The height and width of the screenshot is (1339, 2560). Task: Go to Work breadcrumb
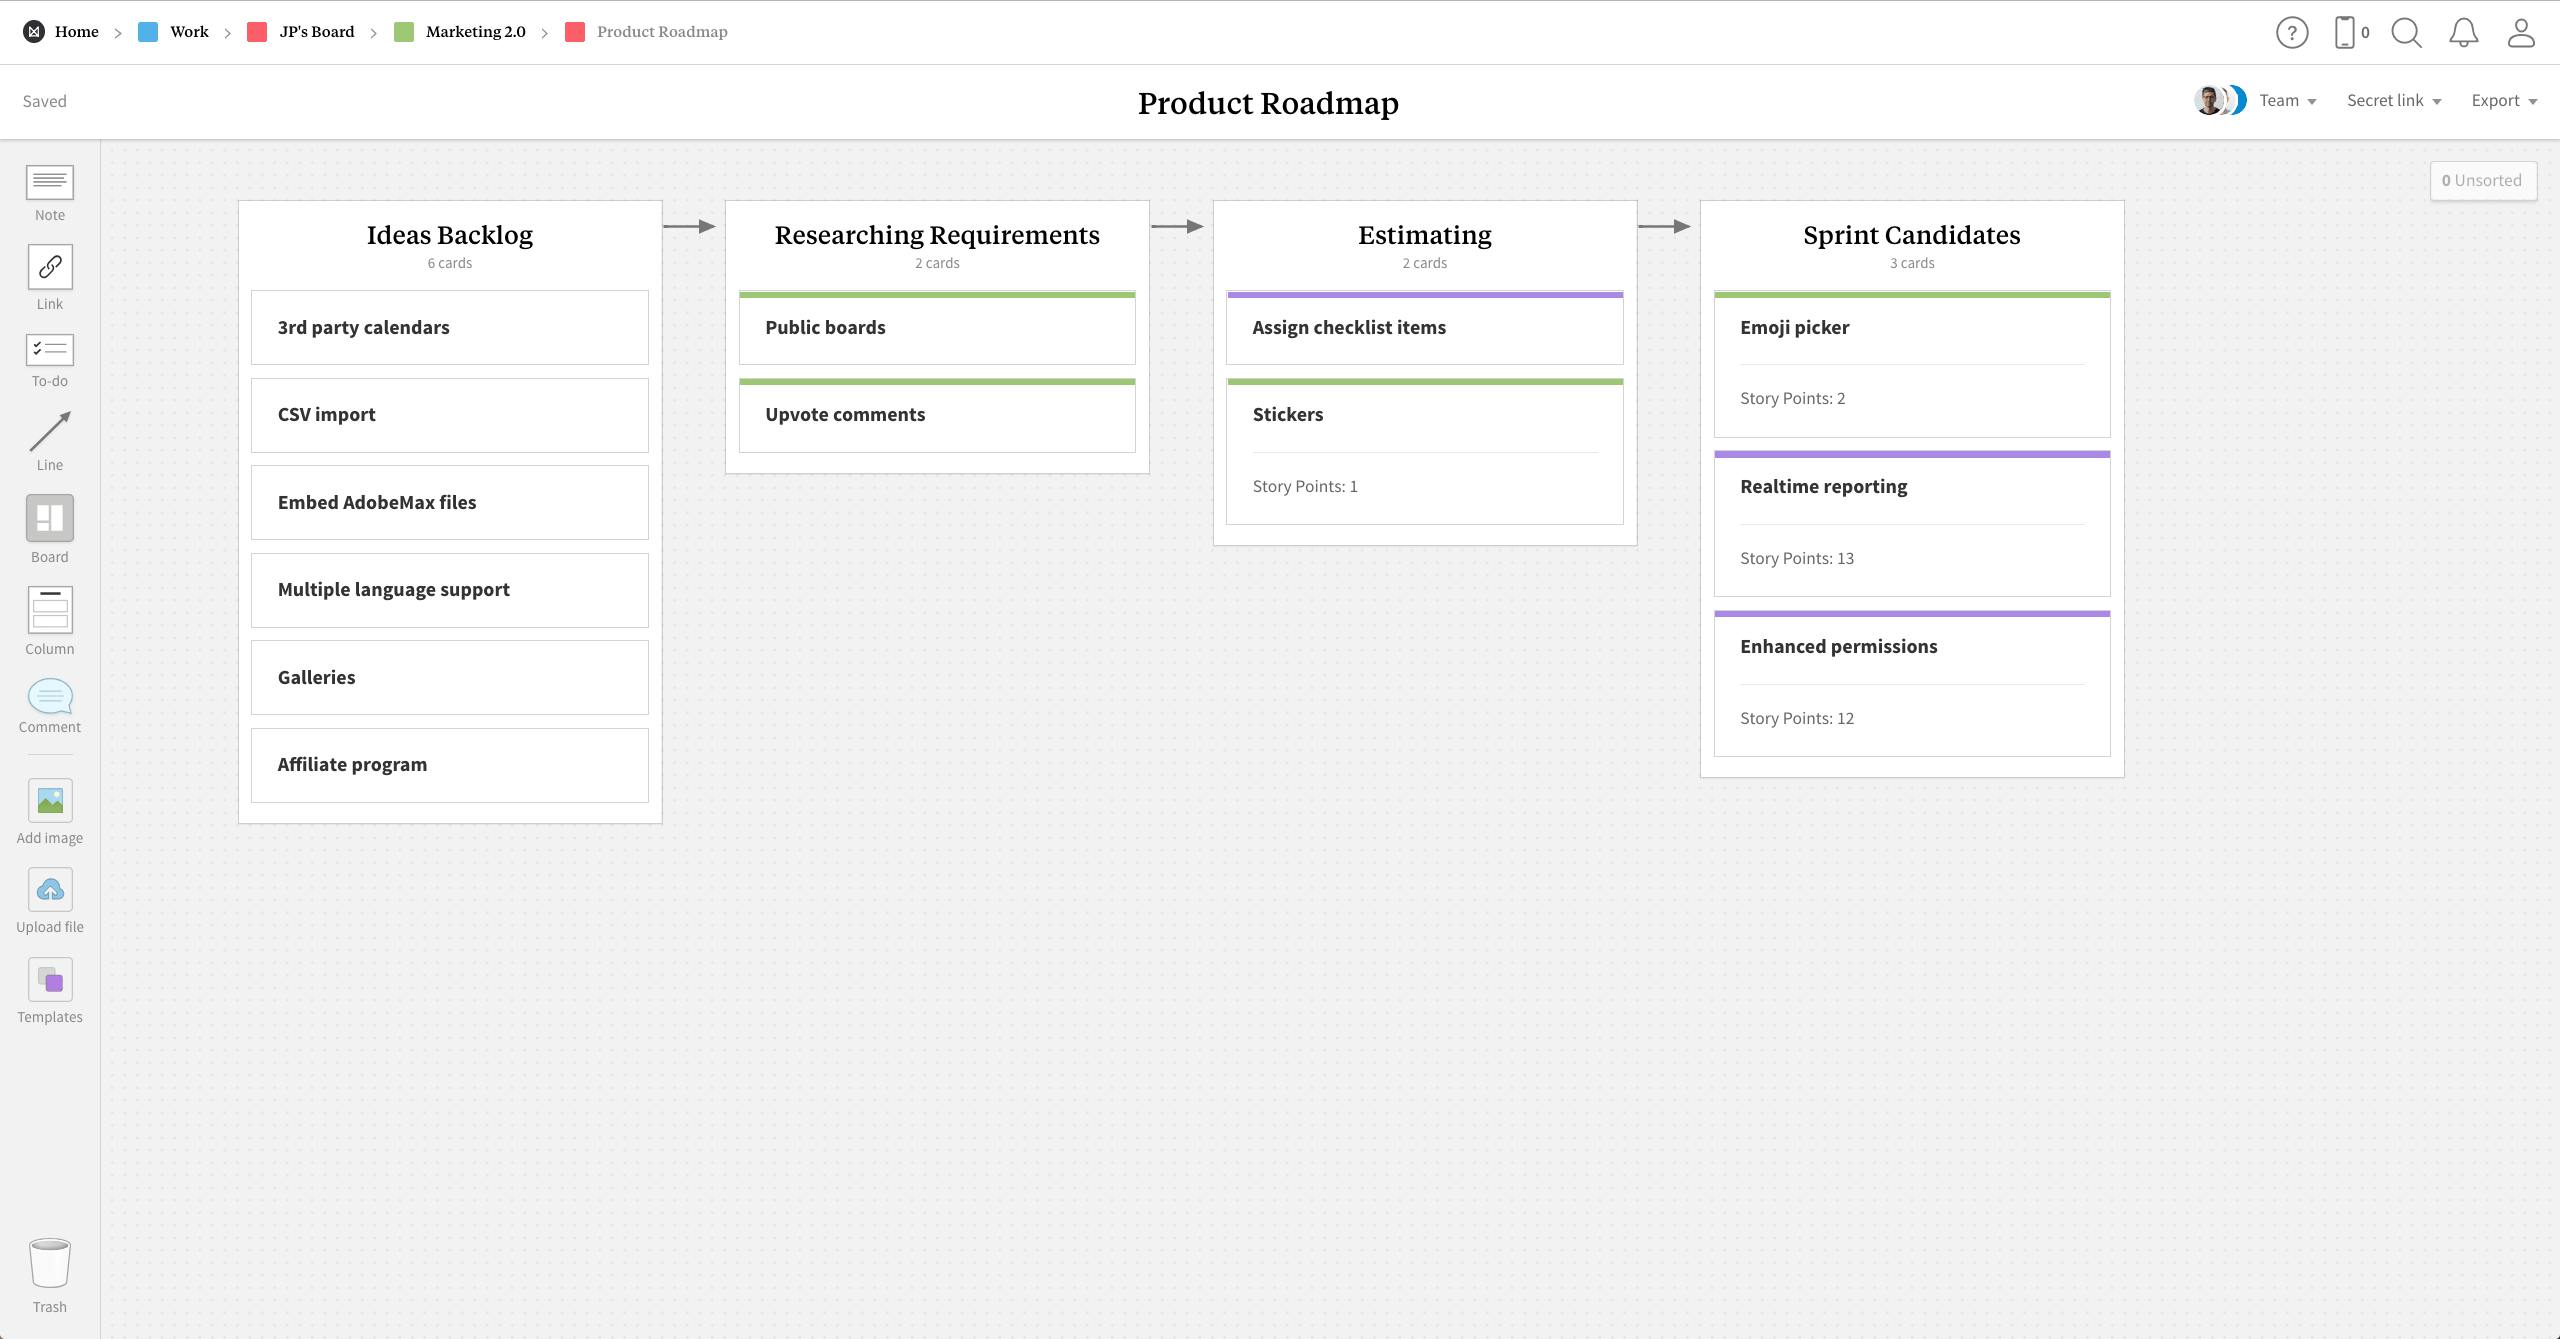pyautogui.click(x=189, y=32)
